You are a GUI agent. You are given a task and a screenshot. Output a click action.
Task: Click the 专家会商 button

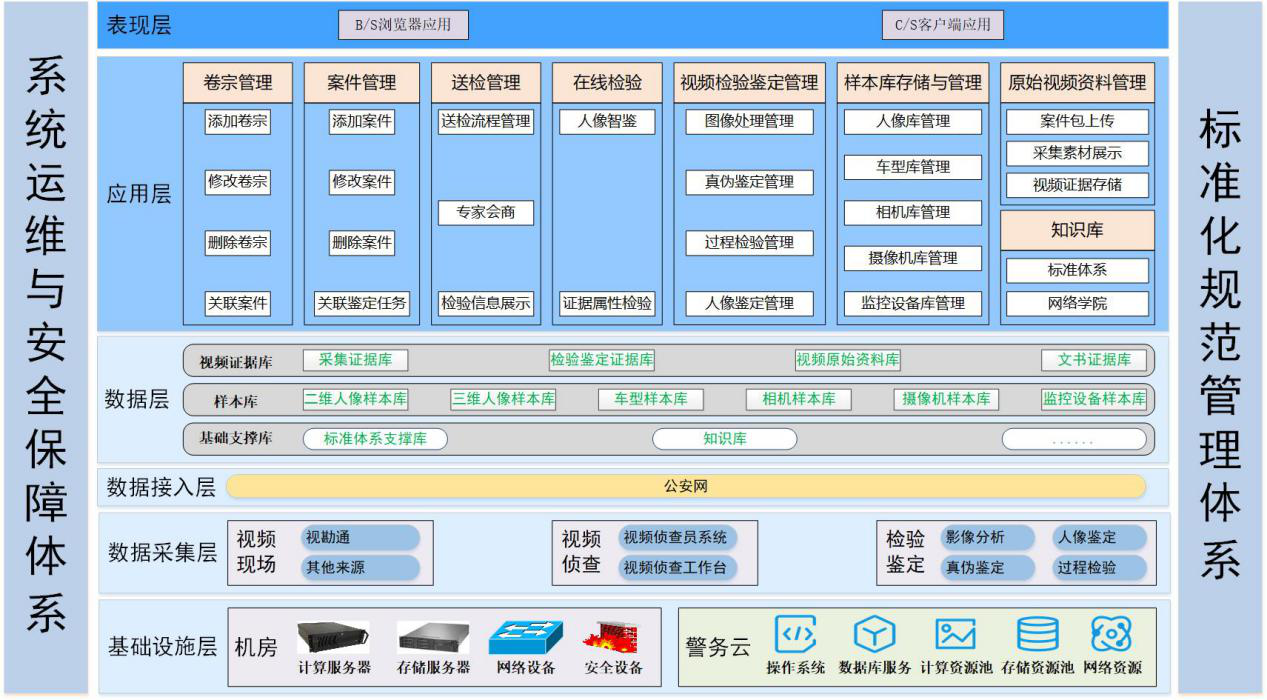484,213
